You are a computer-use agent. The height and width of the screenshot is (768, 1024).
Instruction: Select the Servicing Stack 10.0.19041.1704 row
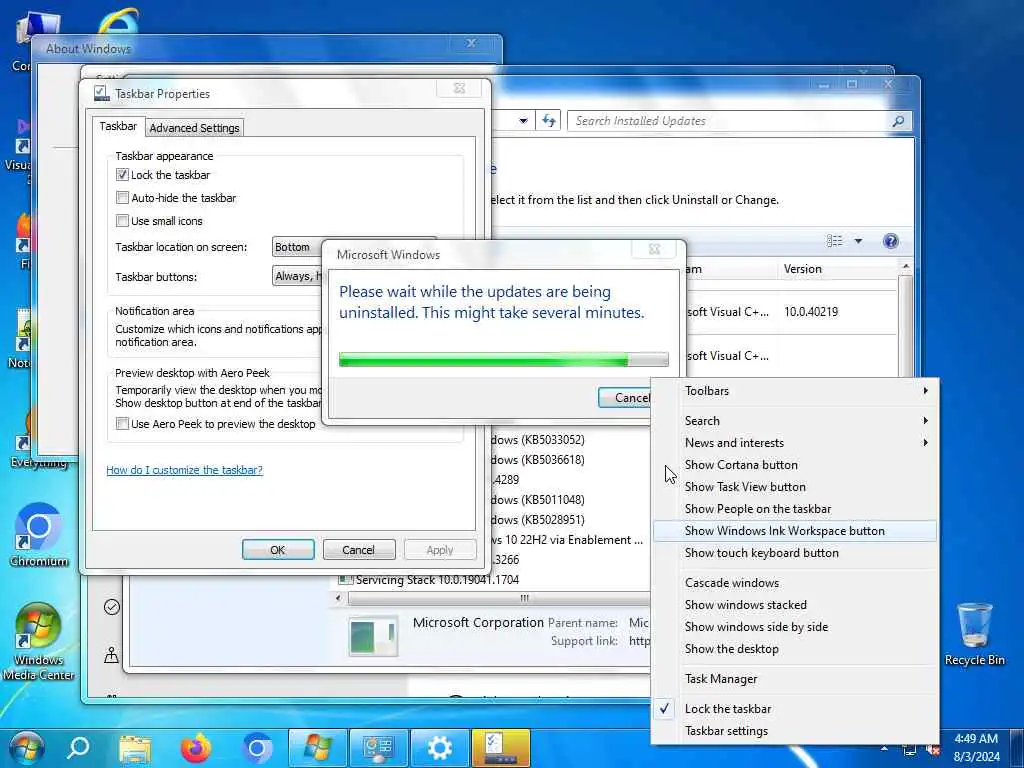(494, 579)
